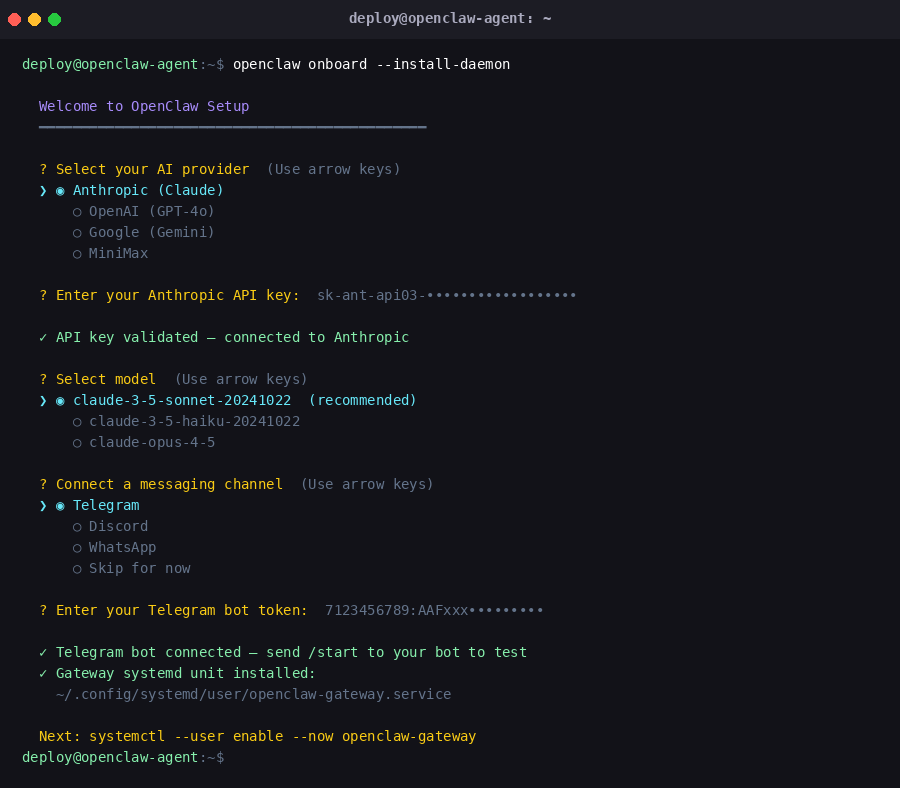This screenshot has height=788, width=900.
Task: Click the red close window button
Action: [x=14, y=19]
